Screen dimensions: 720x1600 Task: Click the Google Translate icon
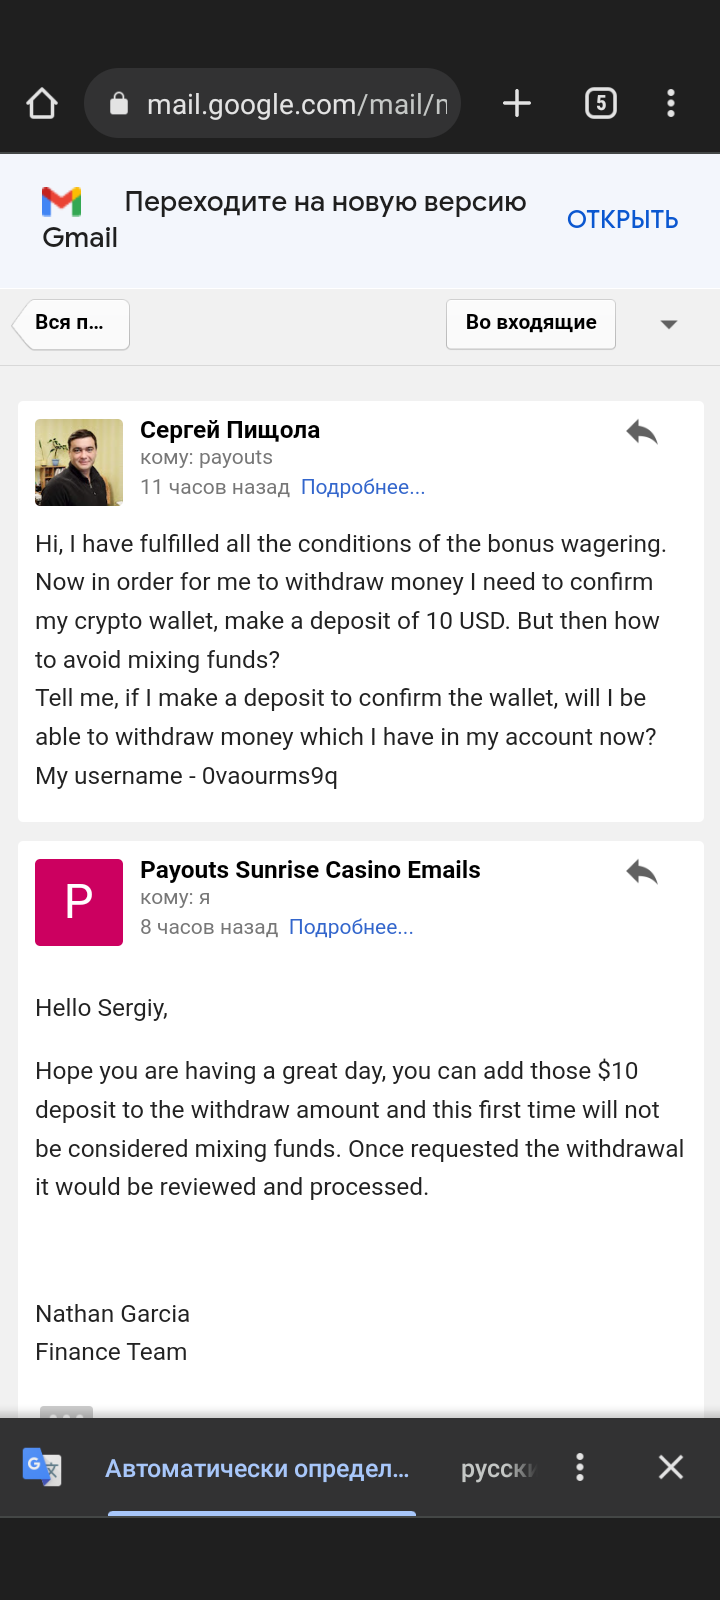tap(42, 1467)
